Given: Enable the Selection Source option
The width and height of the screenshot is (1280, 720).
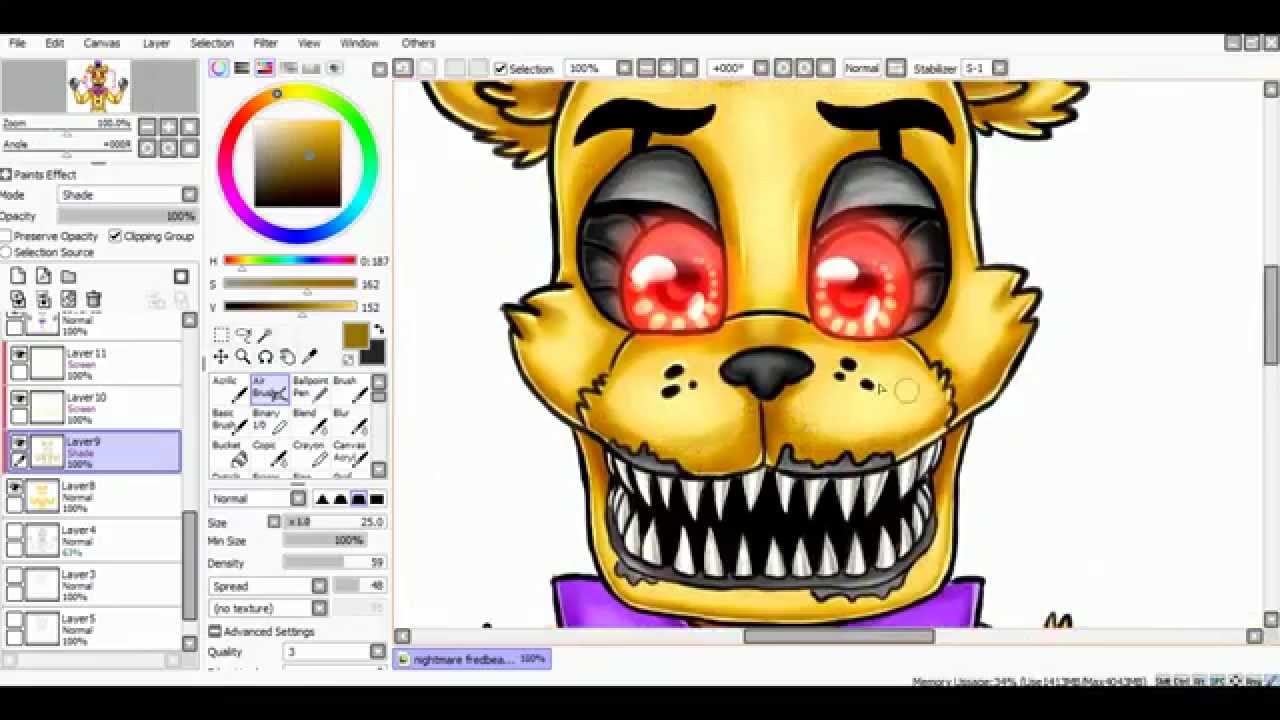Looking at the screenshot, I should click(6, 252).
